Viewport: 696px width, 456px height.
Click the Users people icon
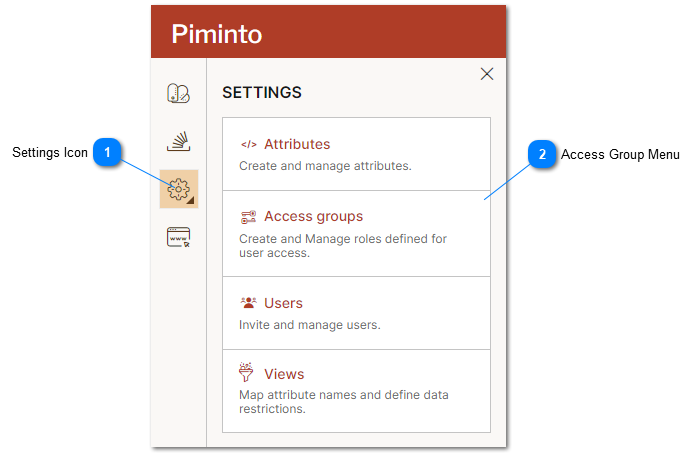click(x=249, y=303)
